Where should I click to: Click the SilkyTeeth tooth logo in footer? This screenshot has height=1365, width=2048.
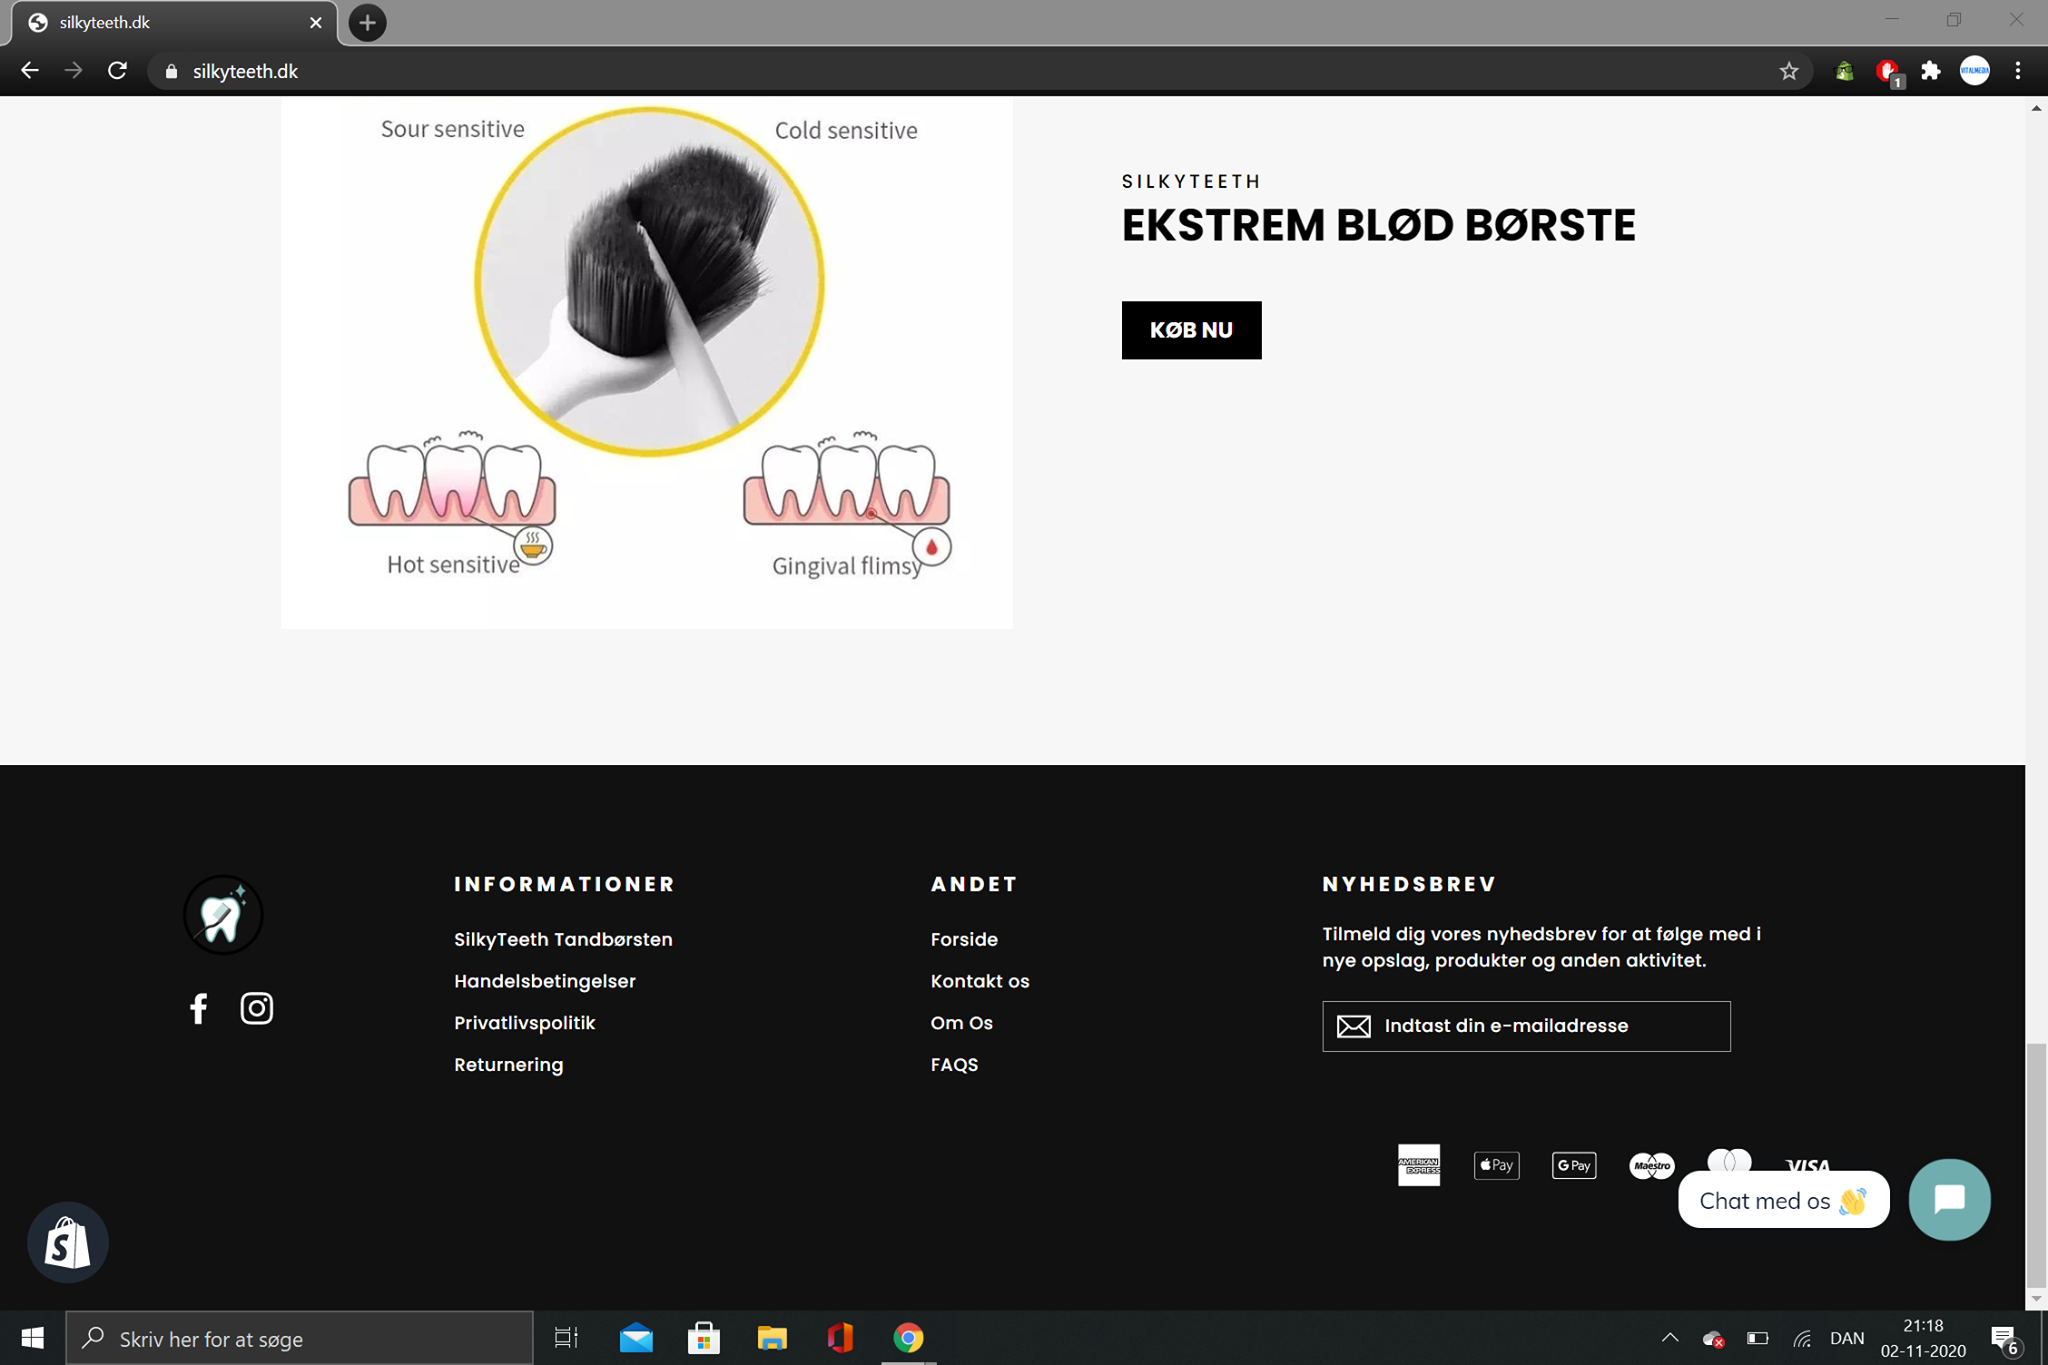pyautogui.click(x=222, y=915)
